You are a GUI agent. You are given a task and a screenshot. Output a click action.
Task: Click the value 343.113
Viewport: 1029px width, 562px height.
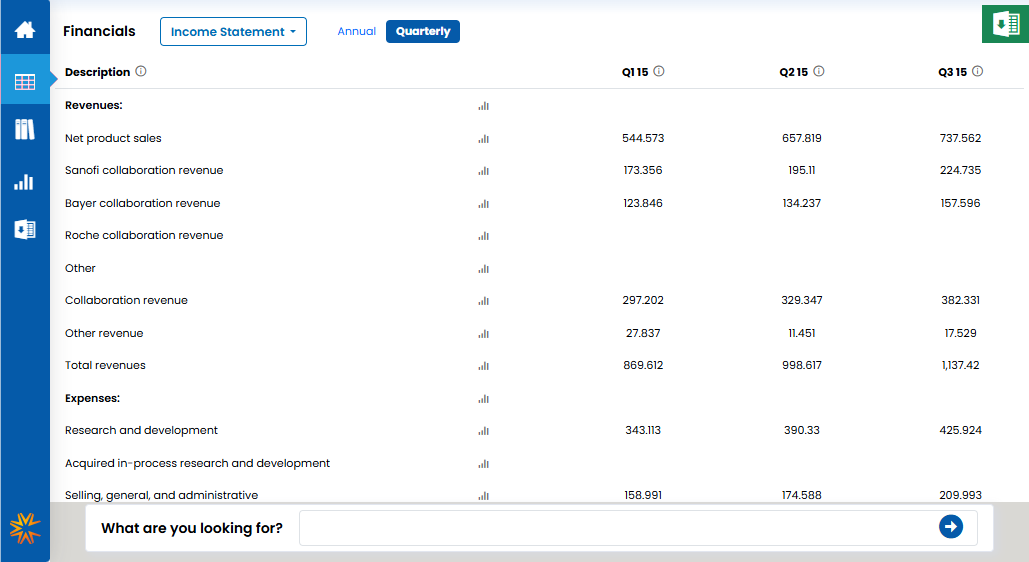point(643,430)
